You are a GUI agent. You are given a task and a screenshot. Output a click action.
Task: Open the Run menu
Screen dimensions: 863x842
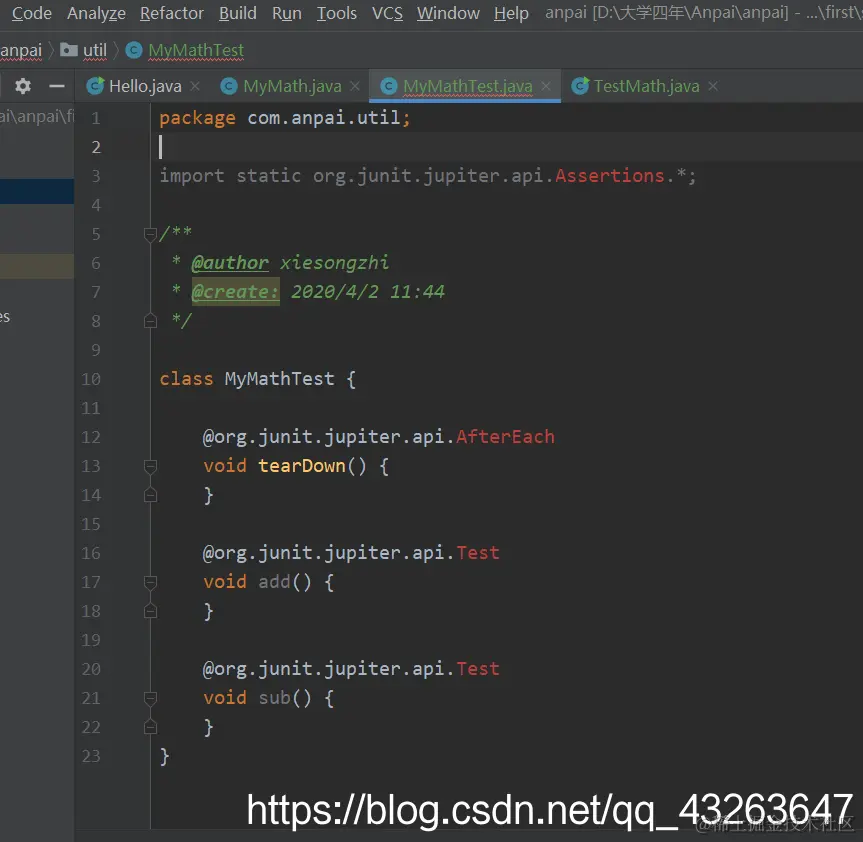[287, 13]
